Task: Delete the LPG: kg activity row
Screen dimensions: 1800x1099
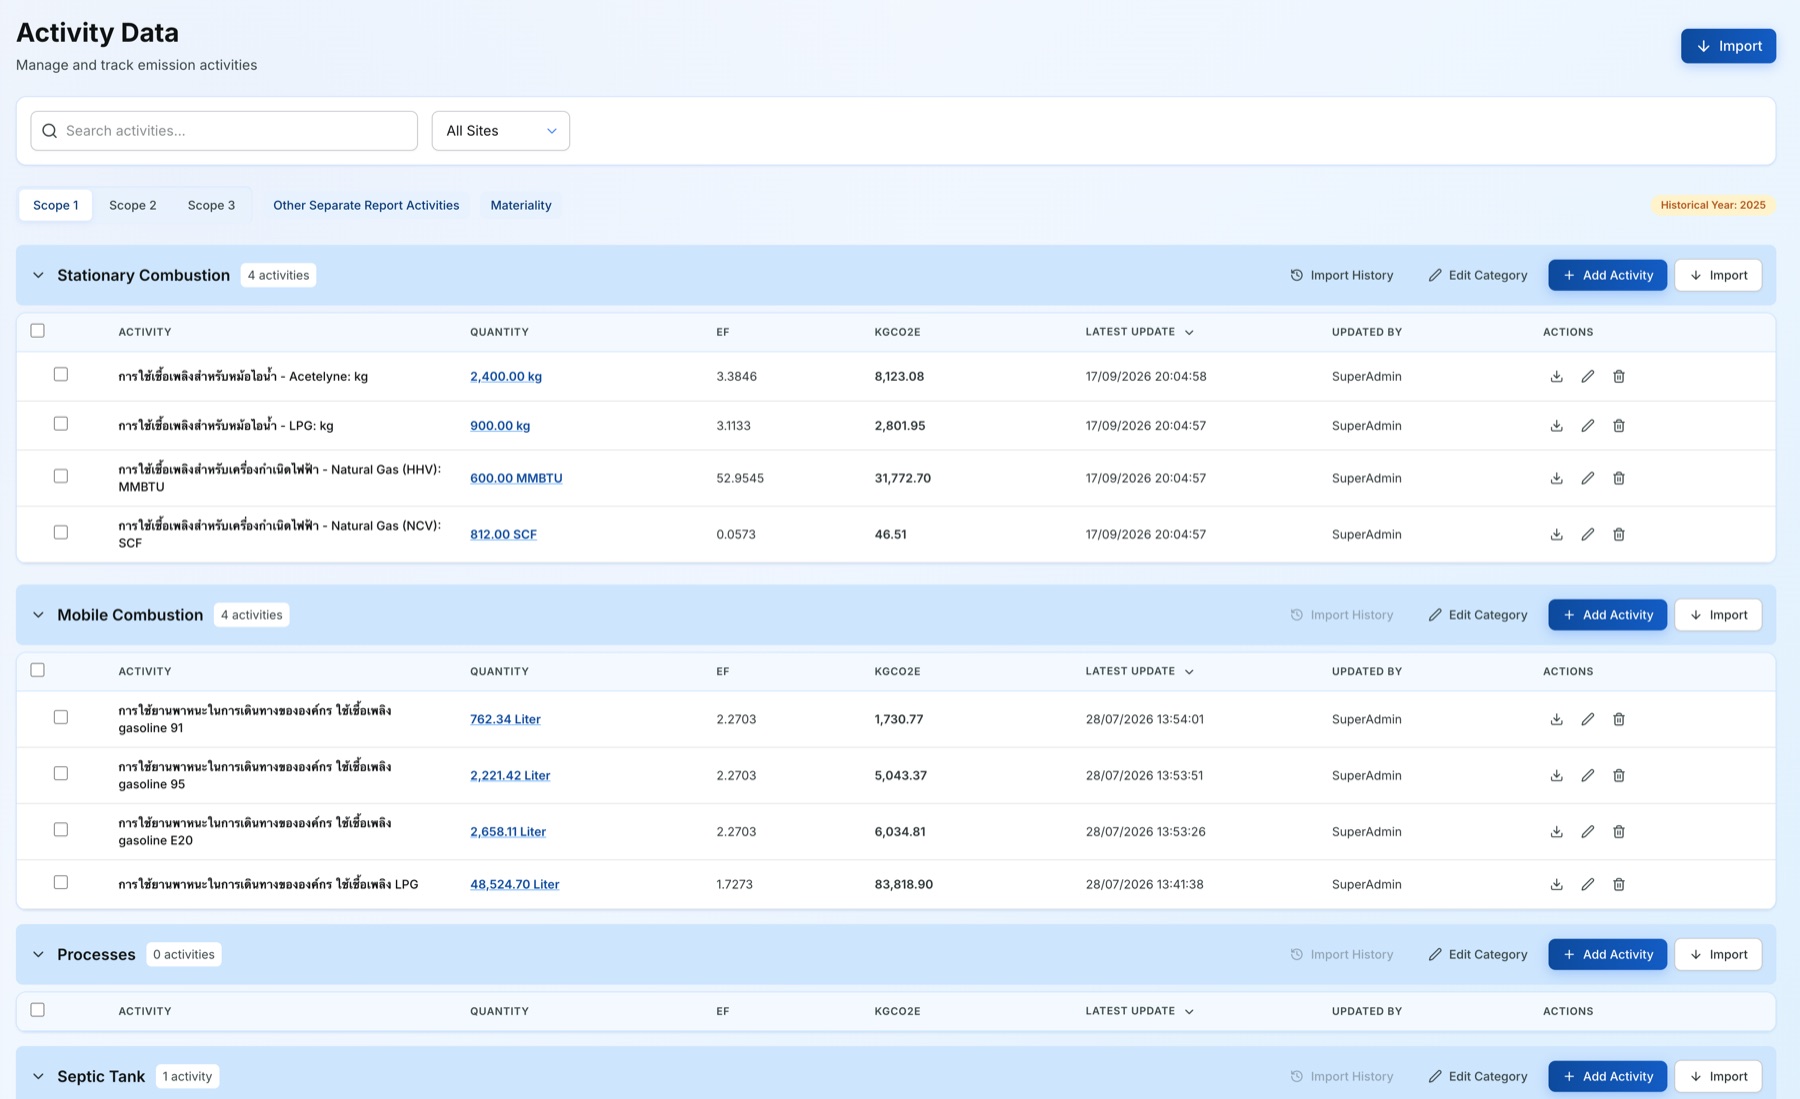Action: (1618, 426)
